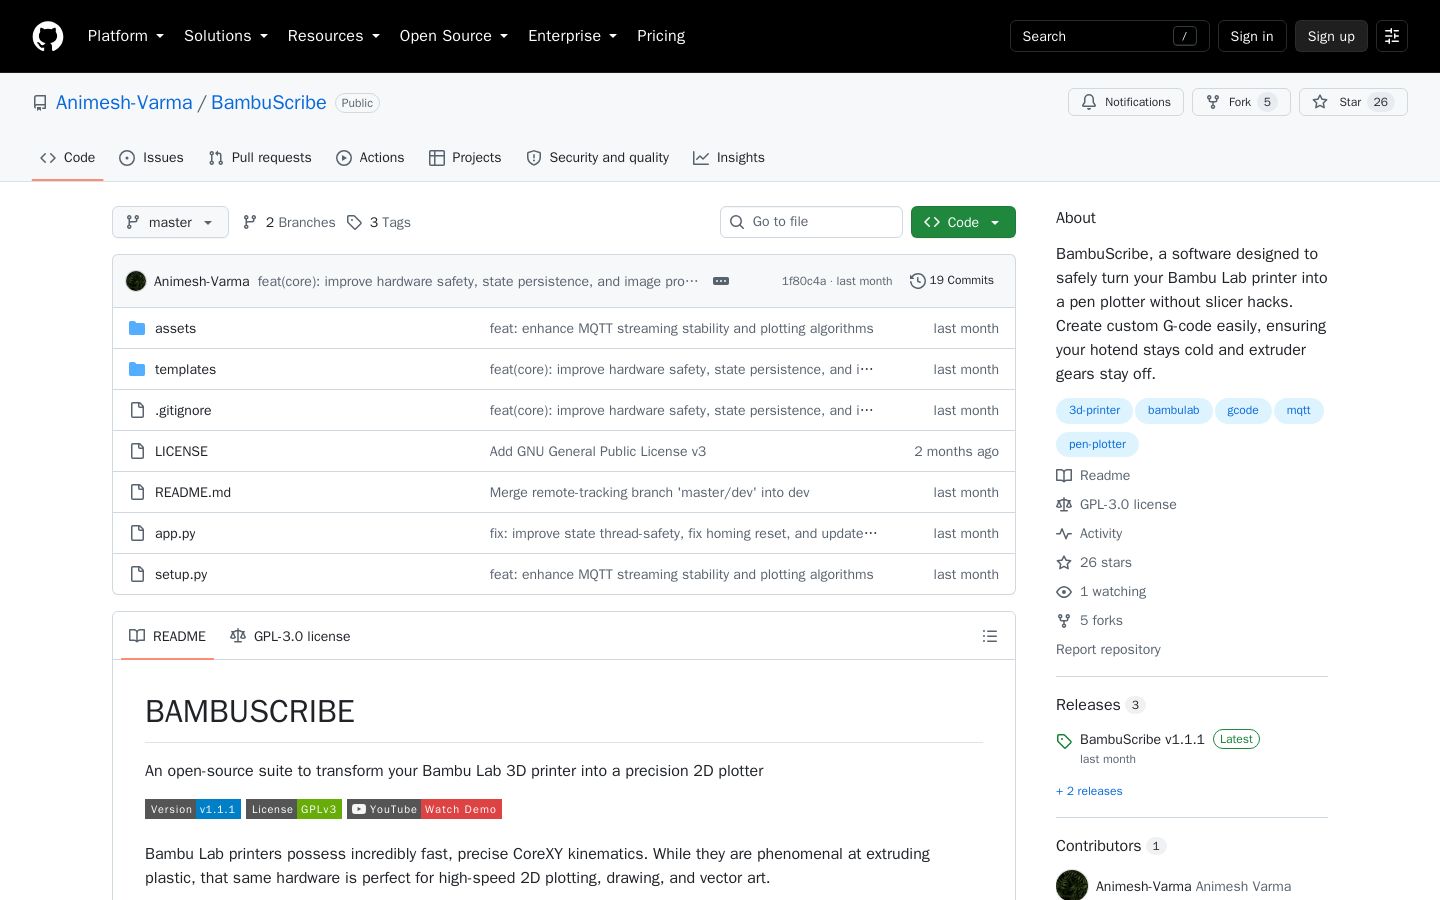The width and height of the screenshot is (1440, 900).
Task: Focus the top Search field
Action: click(1109, 36)
